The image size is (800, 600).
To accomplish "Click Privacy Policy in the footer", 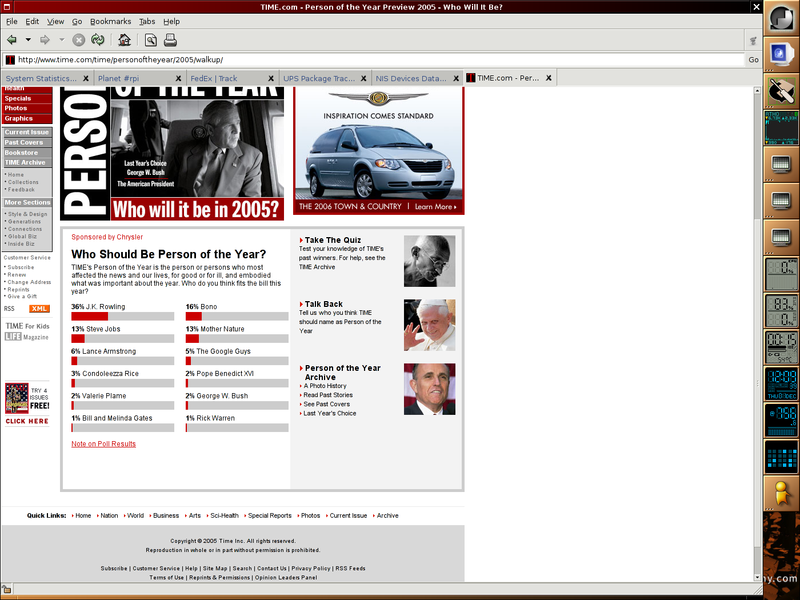I will (311, 568).
